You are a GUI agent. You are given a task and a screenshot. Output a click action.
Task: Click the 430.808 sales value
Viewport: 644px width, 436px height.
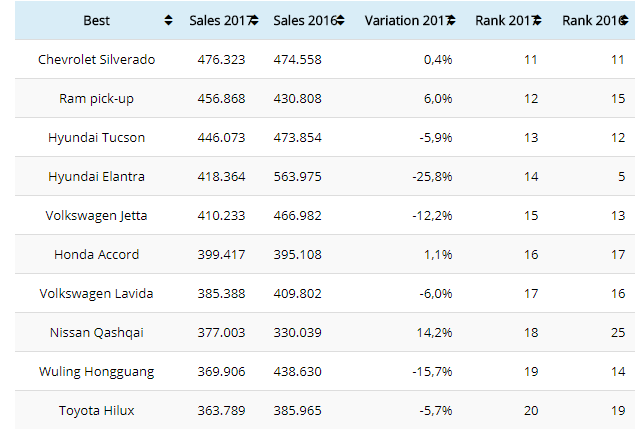pos(298,99)
